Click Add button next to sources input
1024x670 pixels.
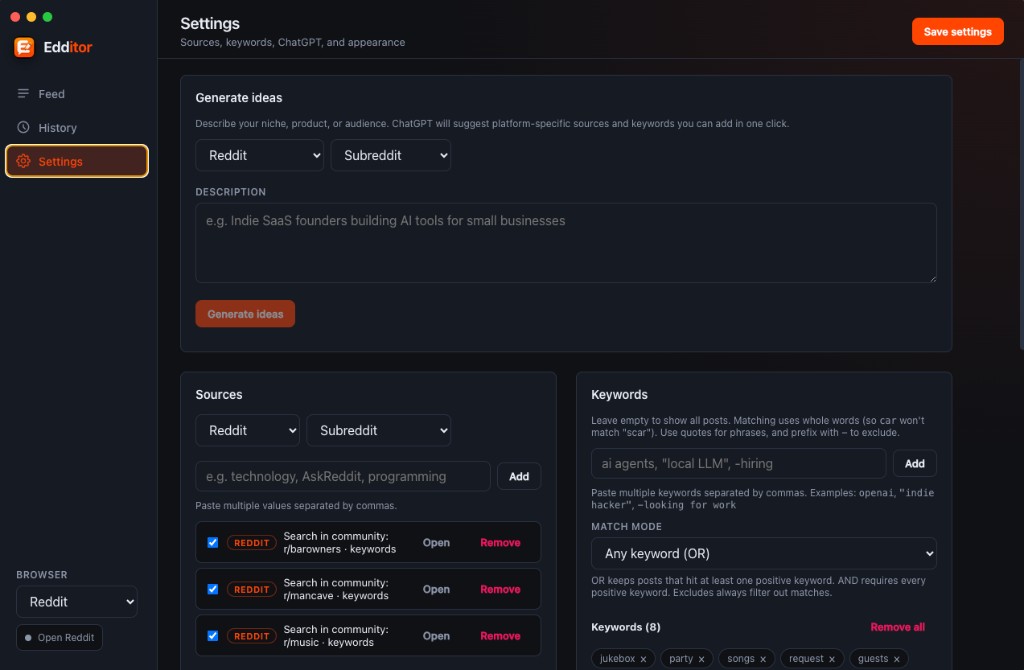tap(519, 476)
